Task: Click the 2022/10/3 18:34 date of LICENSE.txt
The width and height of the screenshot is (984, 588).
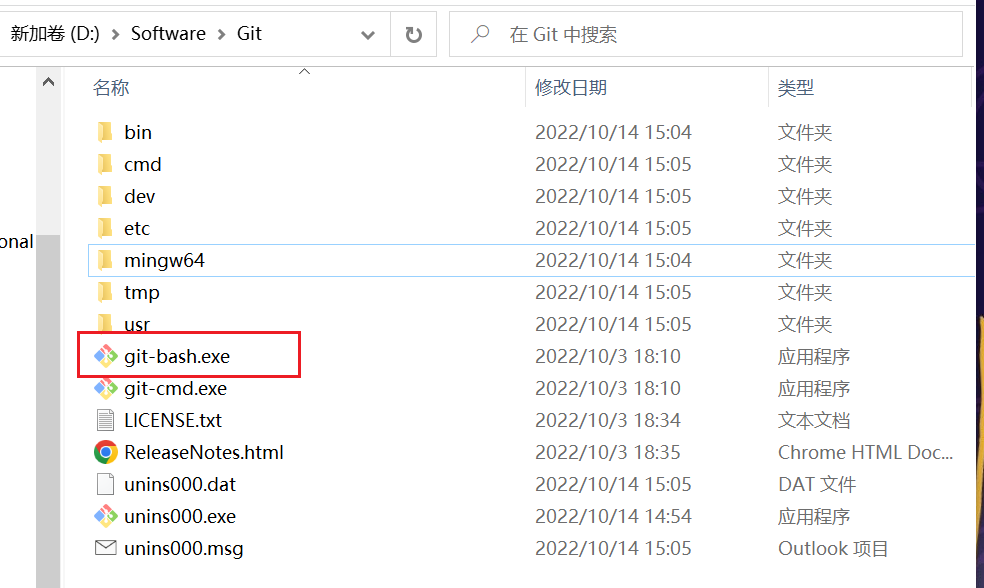Action: coord(607,420)
